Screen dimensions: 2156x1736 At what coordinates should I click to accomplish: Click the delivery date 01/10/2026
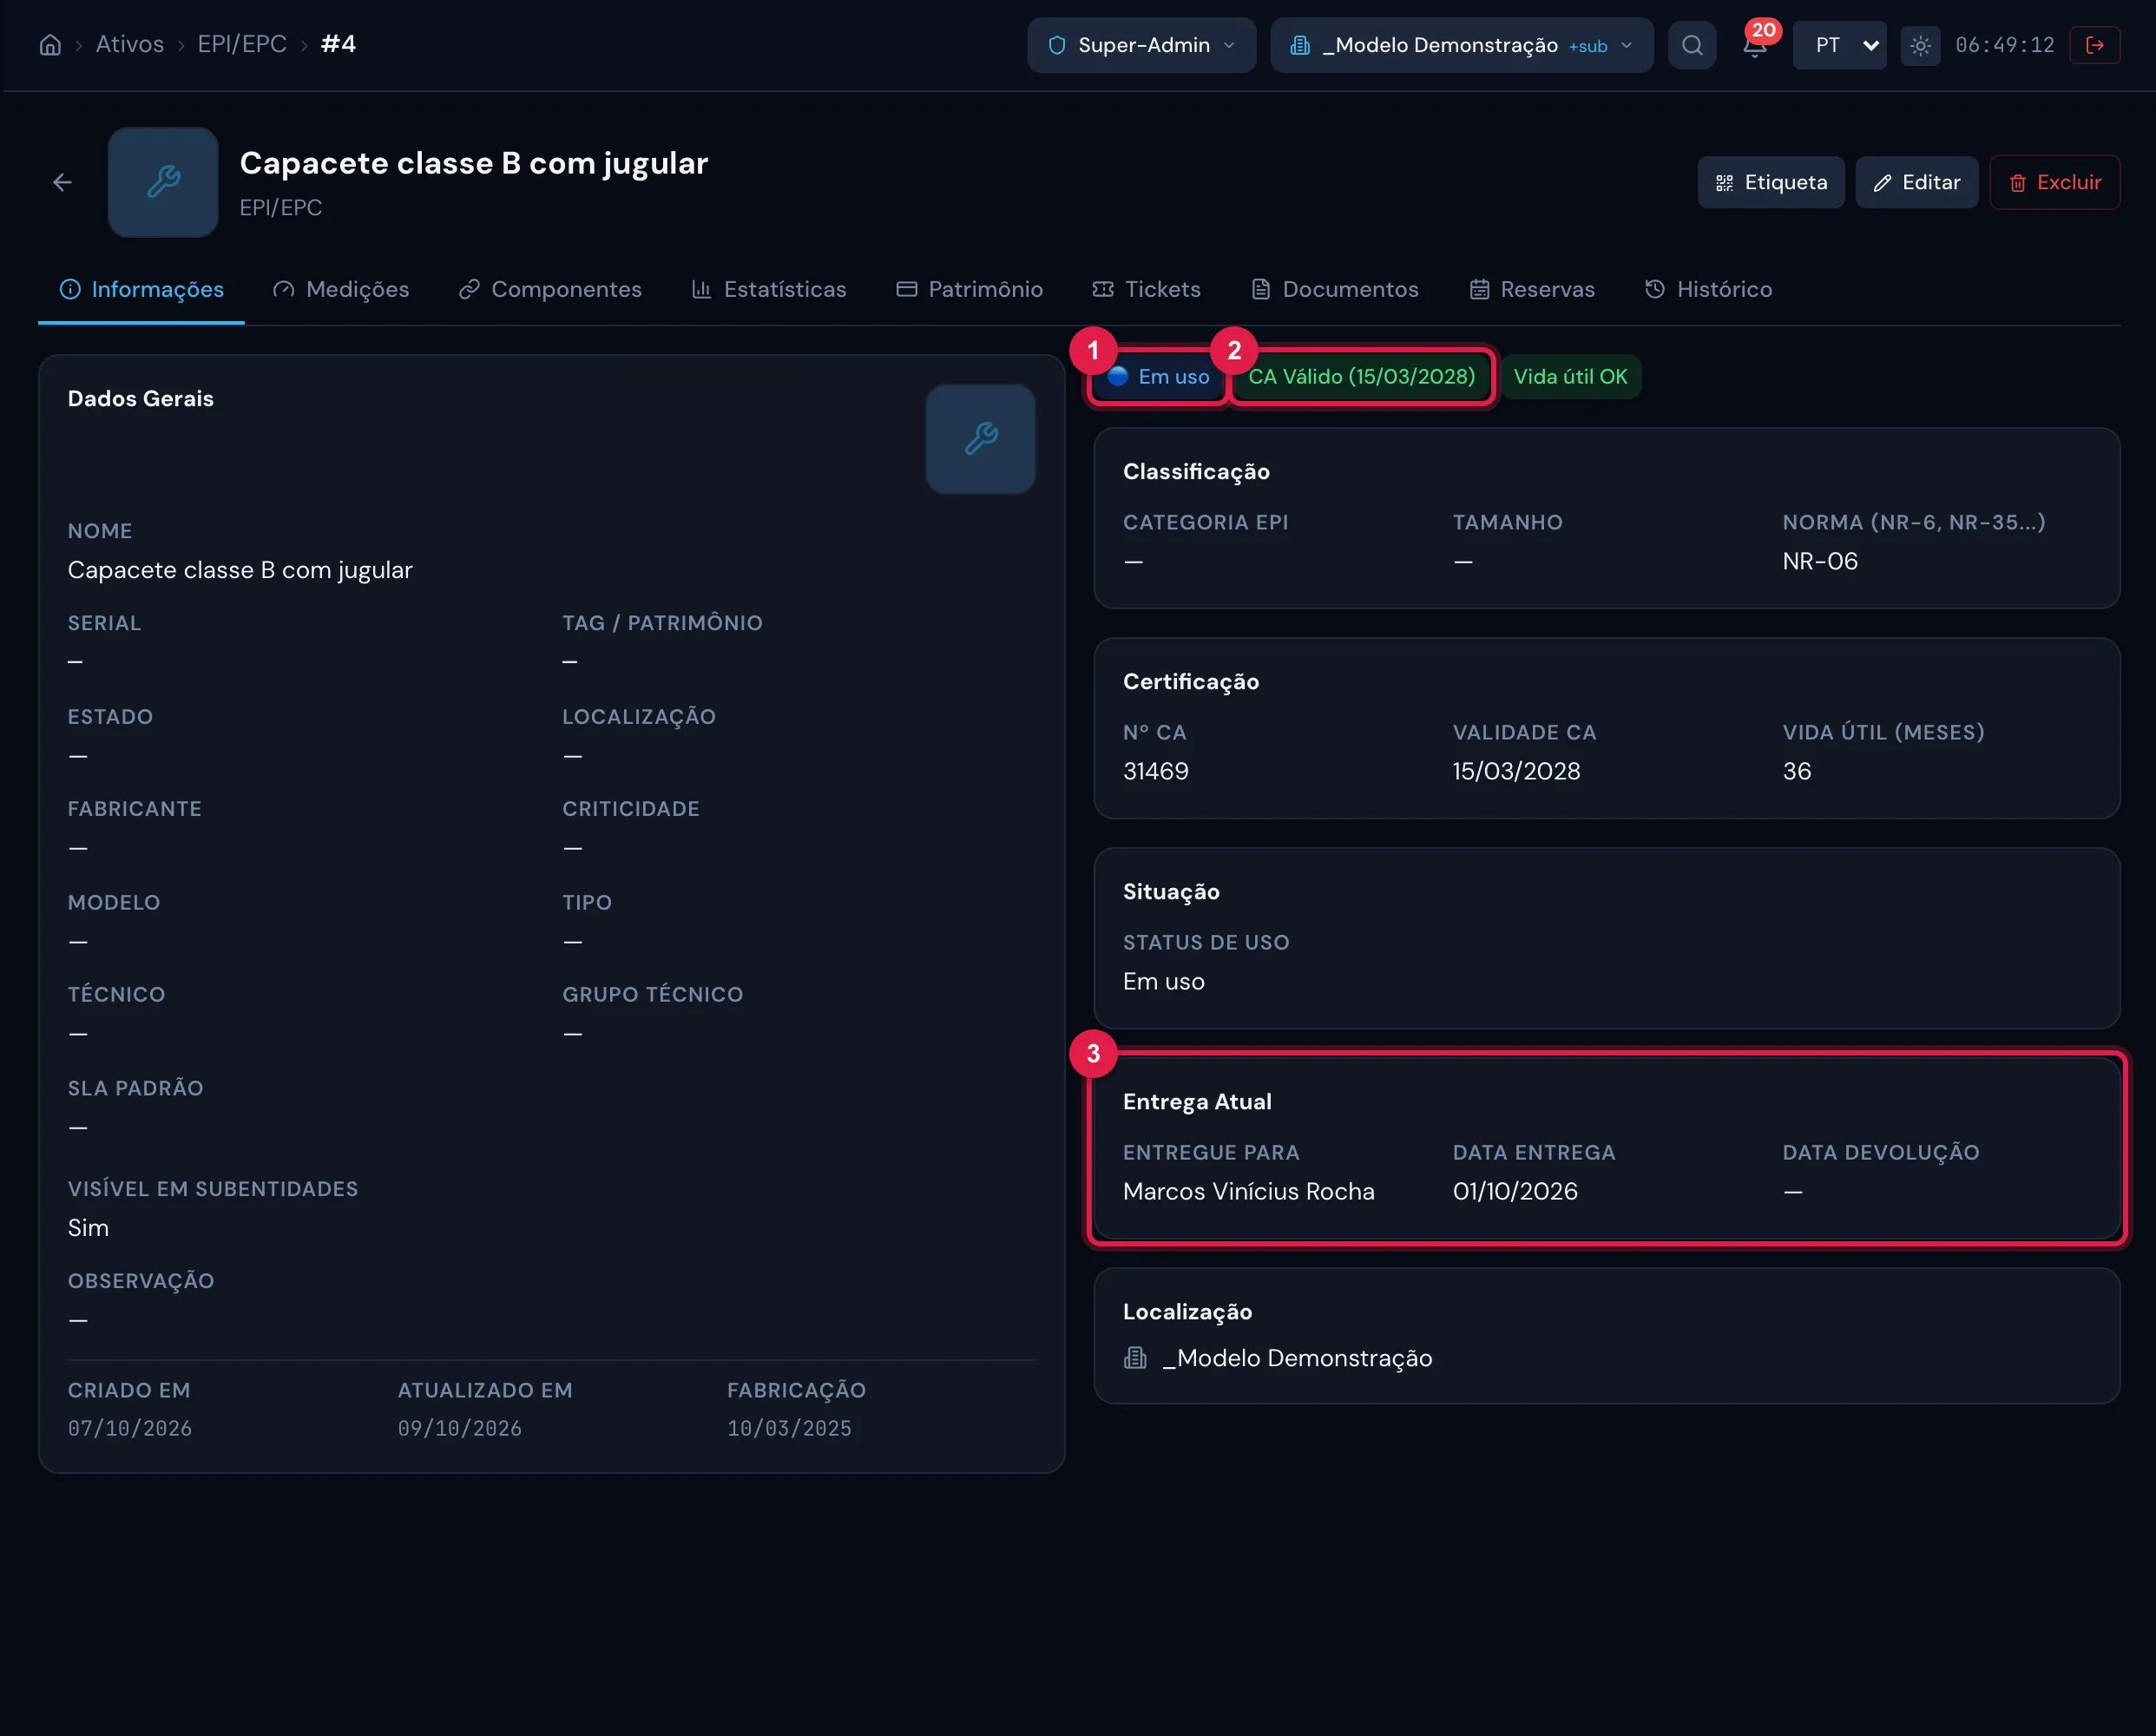pos(1515,1191)
